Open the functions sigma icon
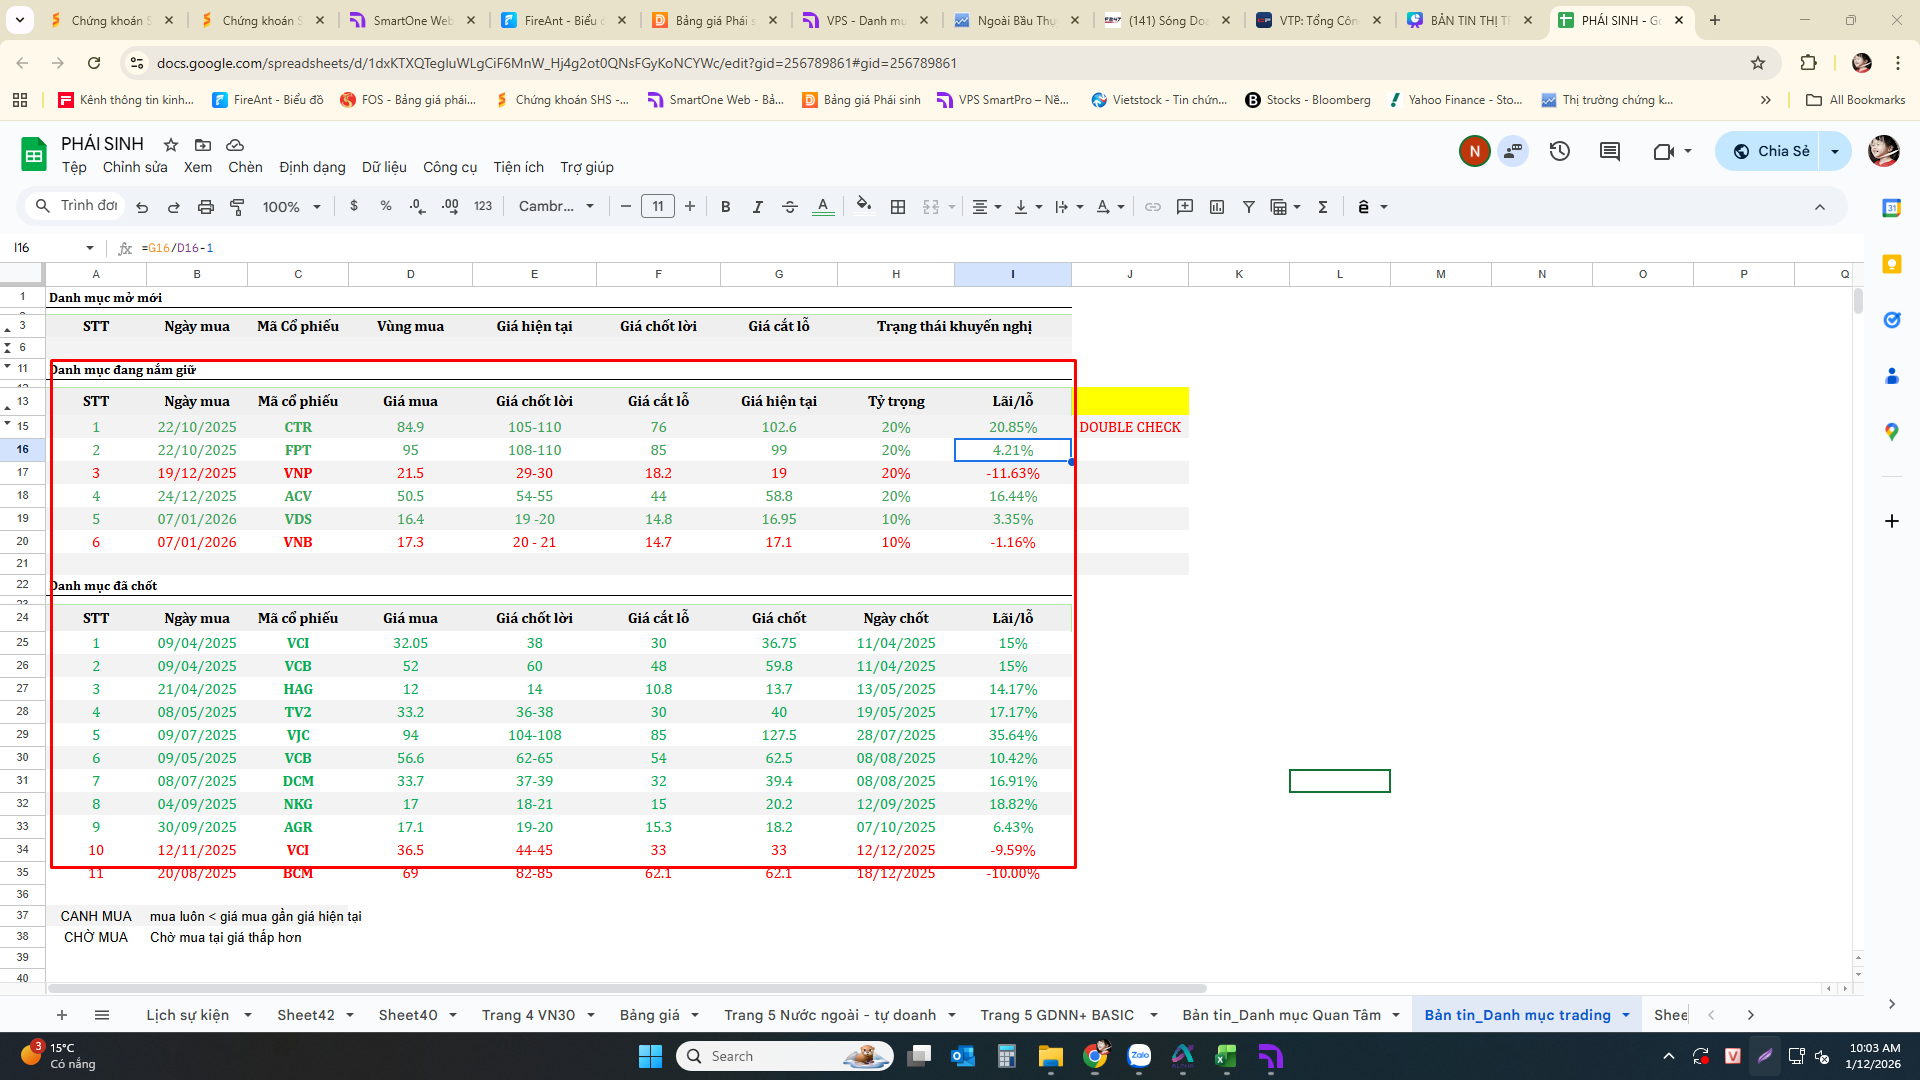The height and width of the screenshot is (1080, 1920). tap(1323, 207)
